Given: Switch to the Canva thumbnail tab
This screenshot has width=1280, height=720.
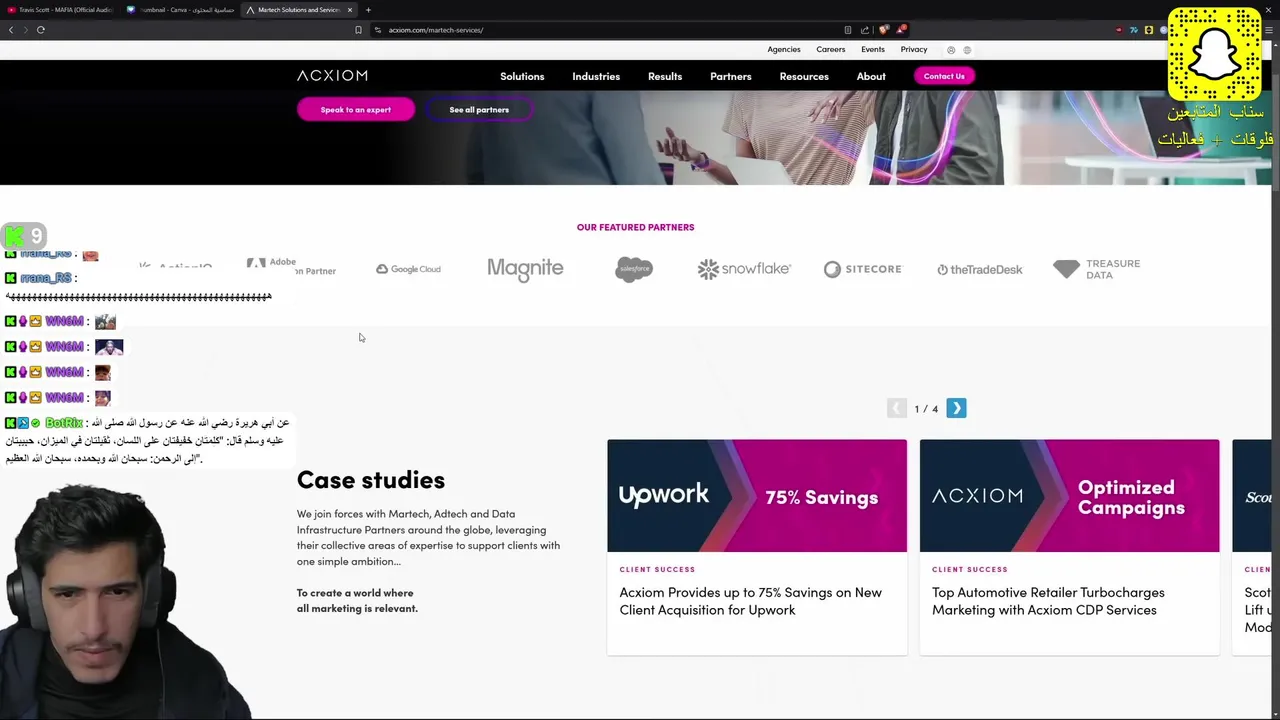Looking at the screenshot, I should pos(180,10).
